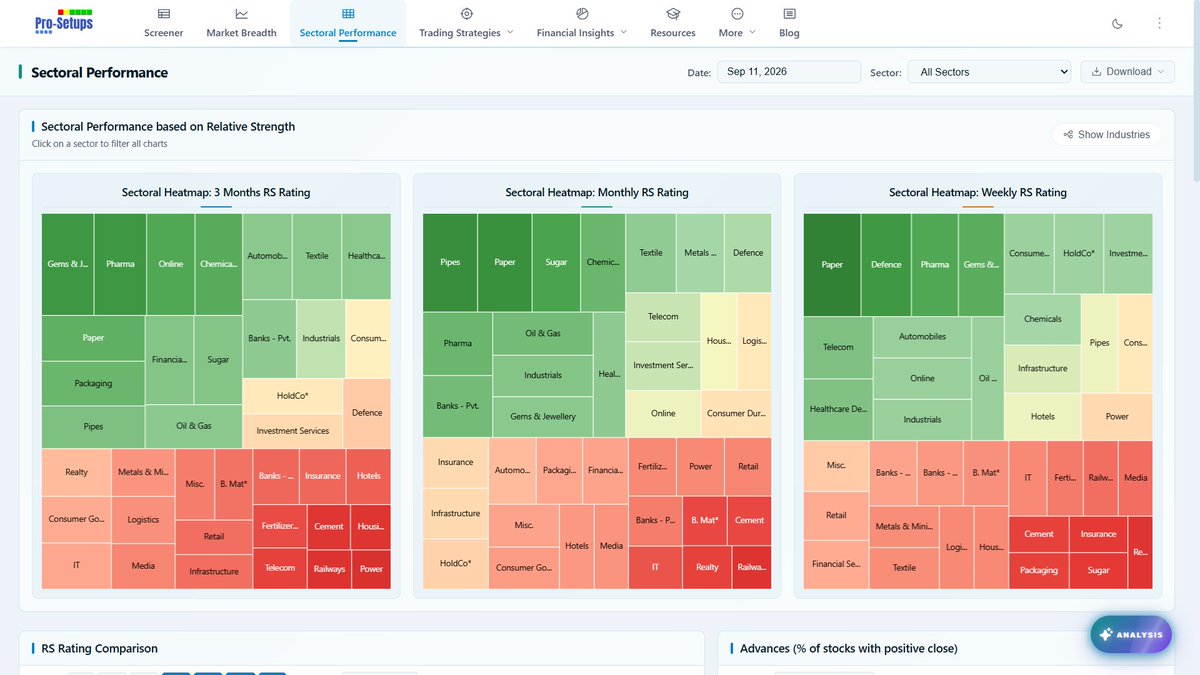
Task: Click the Sep 11, 2026 date field
Action: [x=789, y=72]
